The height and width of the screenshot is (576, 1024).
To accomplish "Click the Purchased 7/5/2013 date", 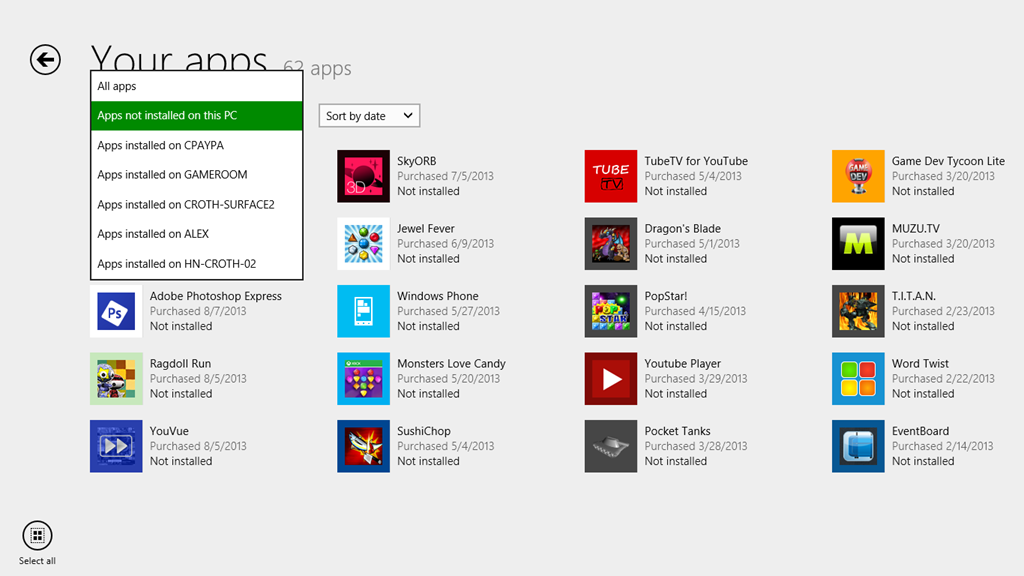I will coord(445,176).
